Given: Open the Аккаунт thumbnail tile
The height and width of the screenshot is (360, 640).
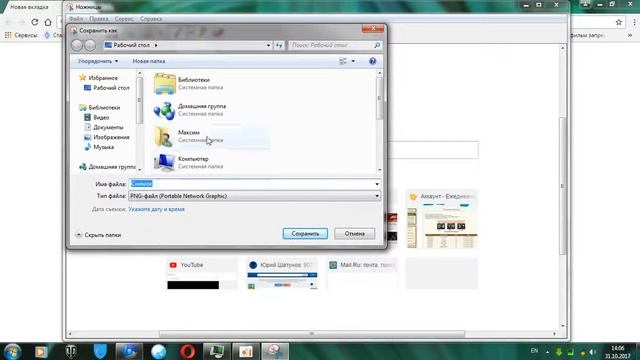Looking at the screenshot, I should tap(442, 219).
